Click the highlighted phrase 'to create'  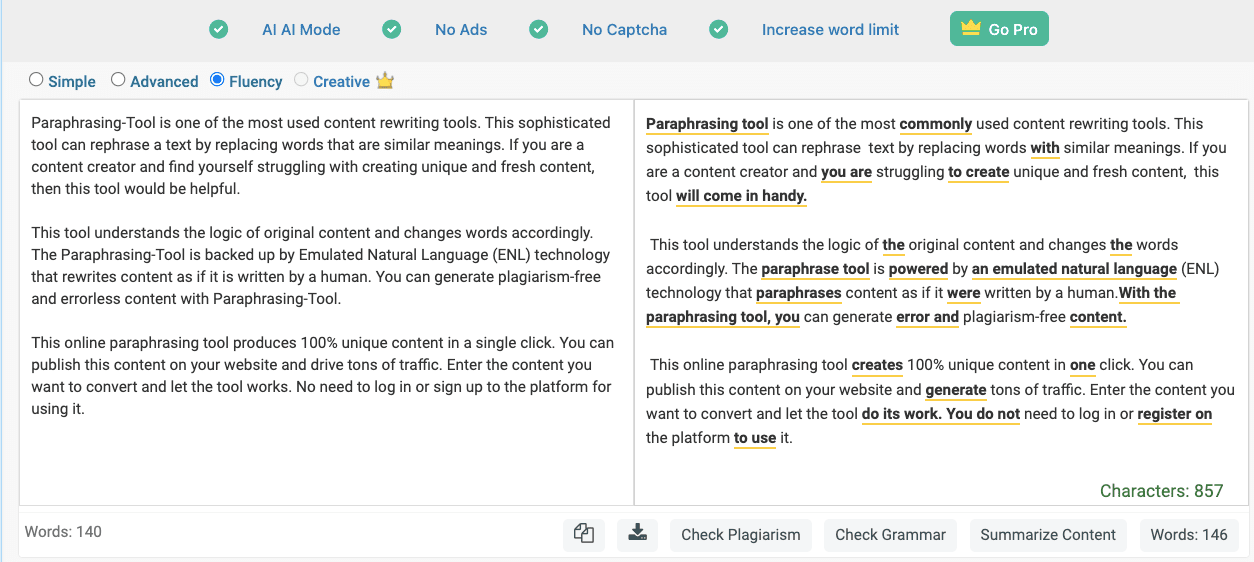coord(979,172)
